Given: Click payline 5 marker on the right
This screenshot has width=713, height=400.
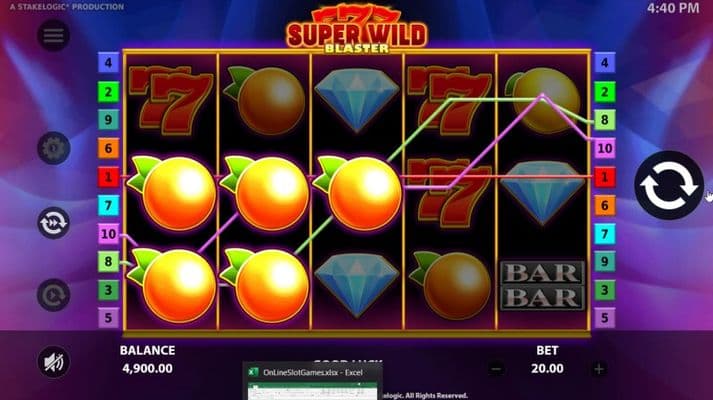Looking at the screenshot, I should pyautogui.click(x=604, y=318).
